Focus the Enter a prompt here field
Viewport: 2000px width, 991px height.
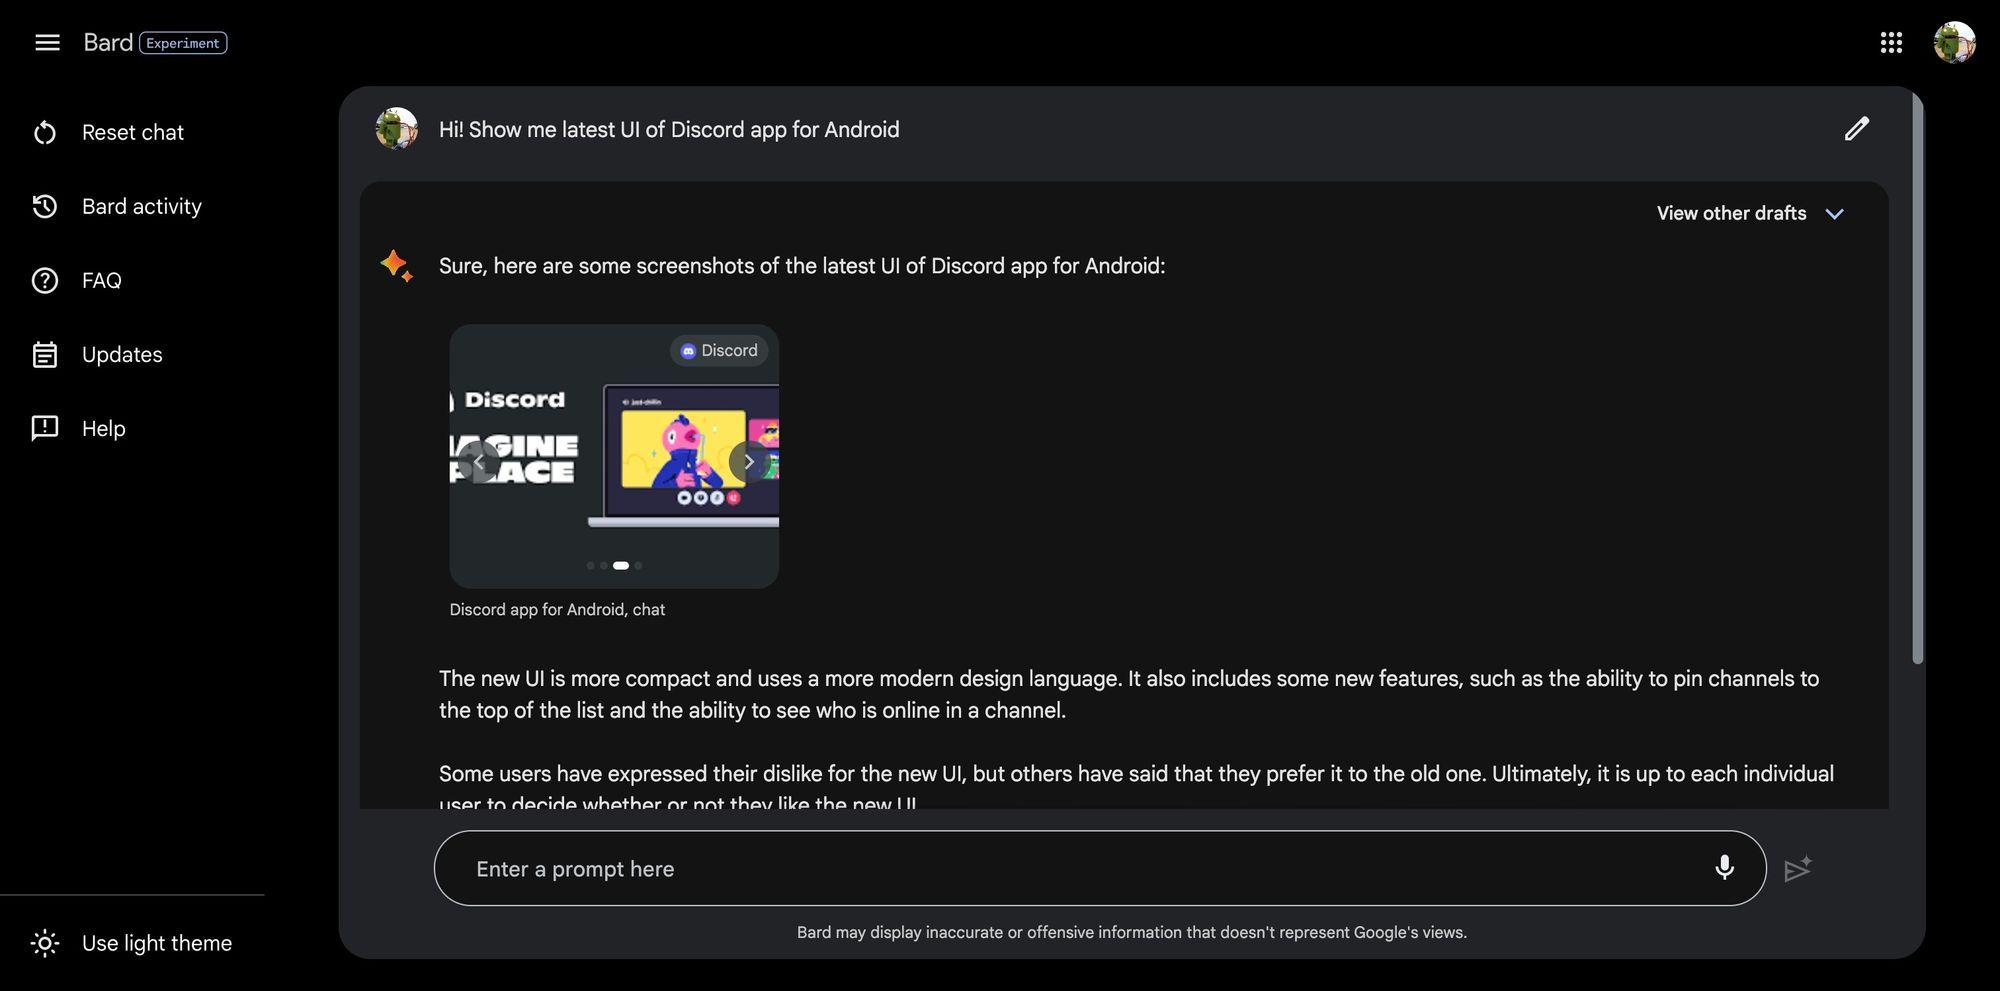click(x=1100, y=868)
